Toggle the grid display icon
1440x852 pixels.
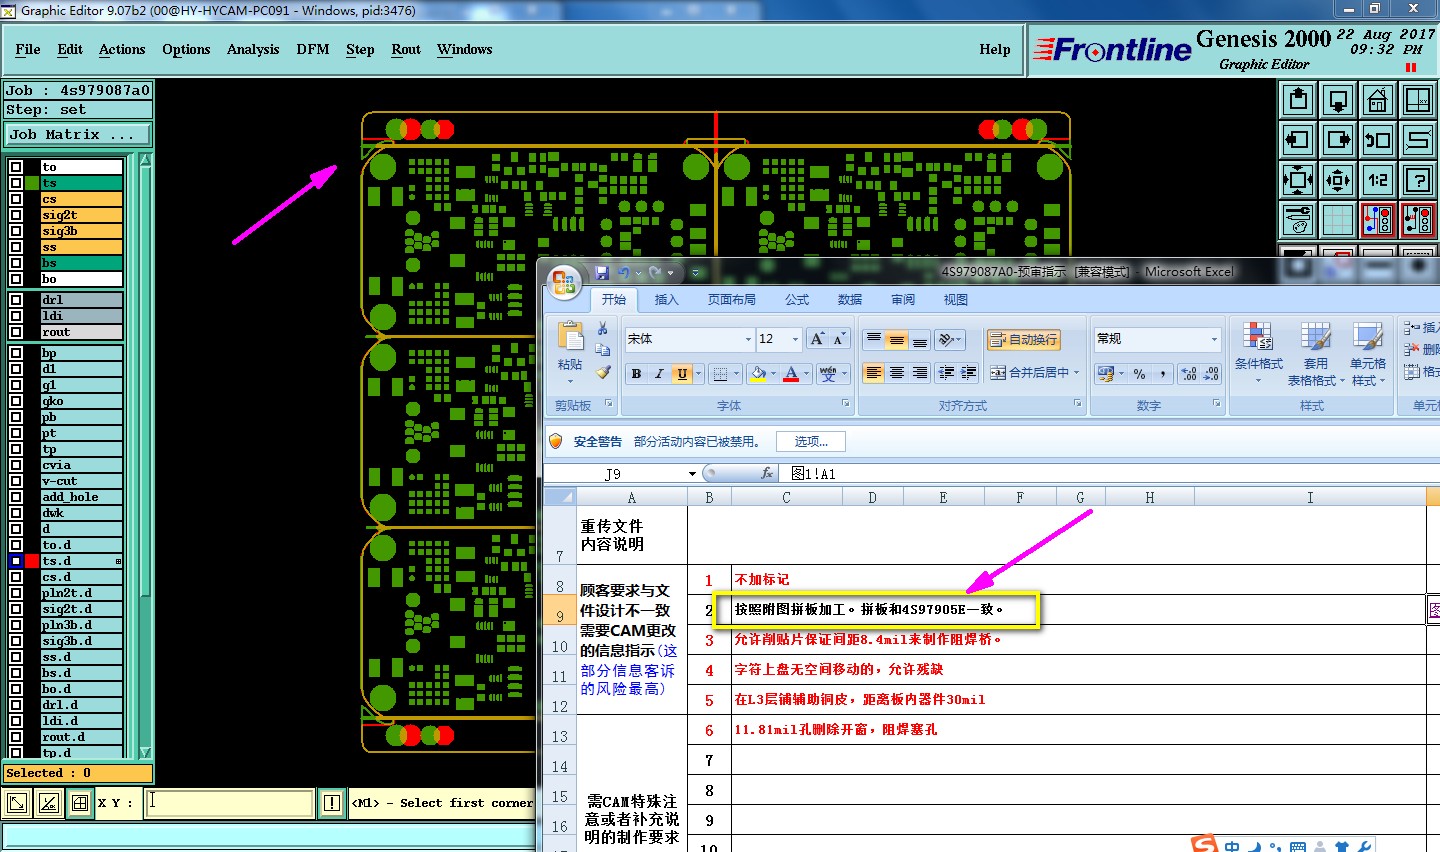pyautogui.click(x=1338, y=220)
